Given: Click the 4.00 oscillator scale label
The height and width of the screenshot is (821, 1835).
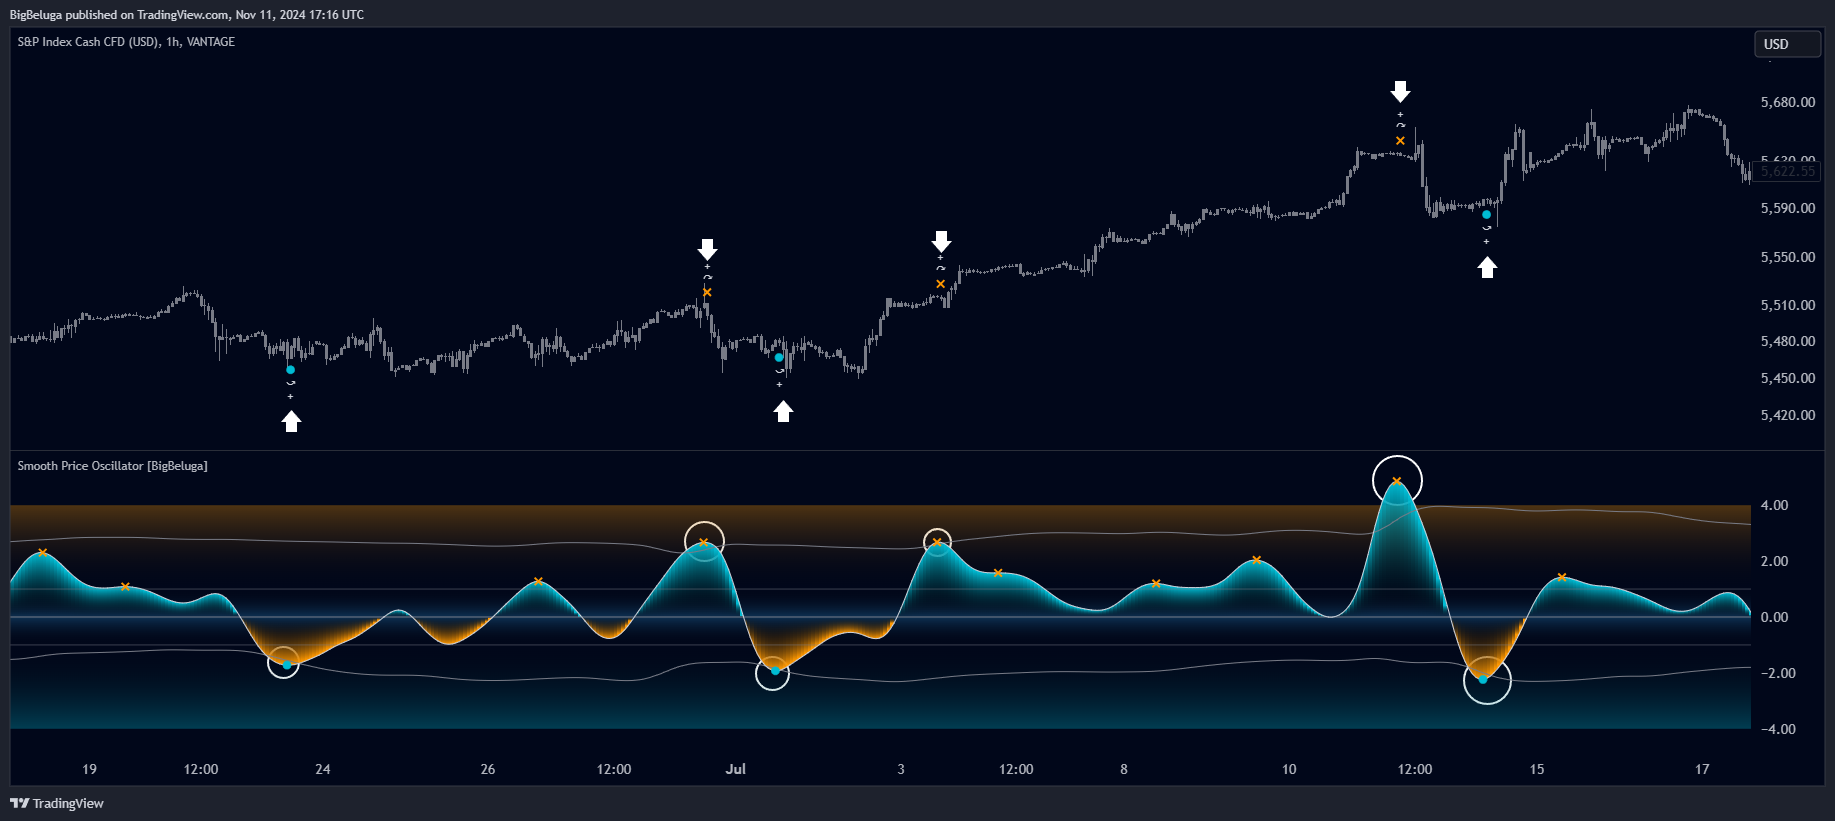Looking at the screenshot, I should point(1774,505).
